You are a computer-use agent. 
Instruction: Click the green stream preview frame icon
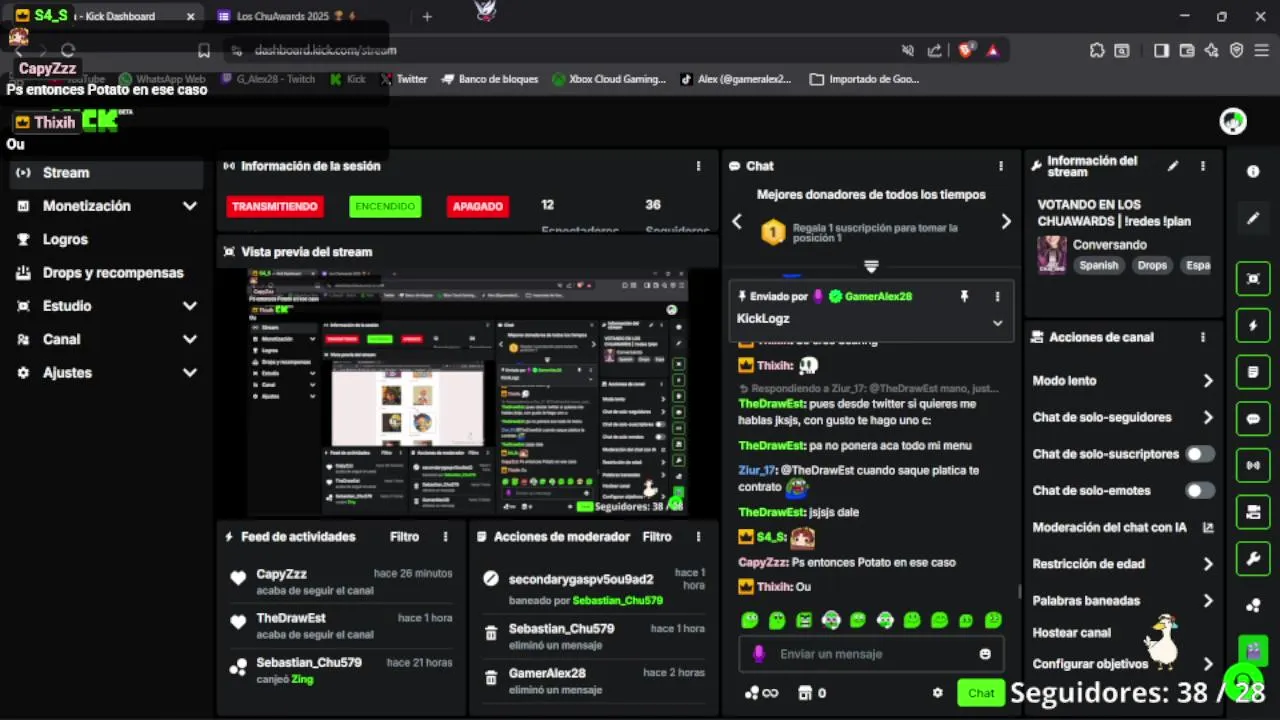click(x=1253, y=279)
